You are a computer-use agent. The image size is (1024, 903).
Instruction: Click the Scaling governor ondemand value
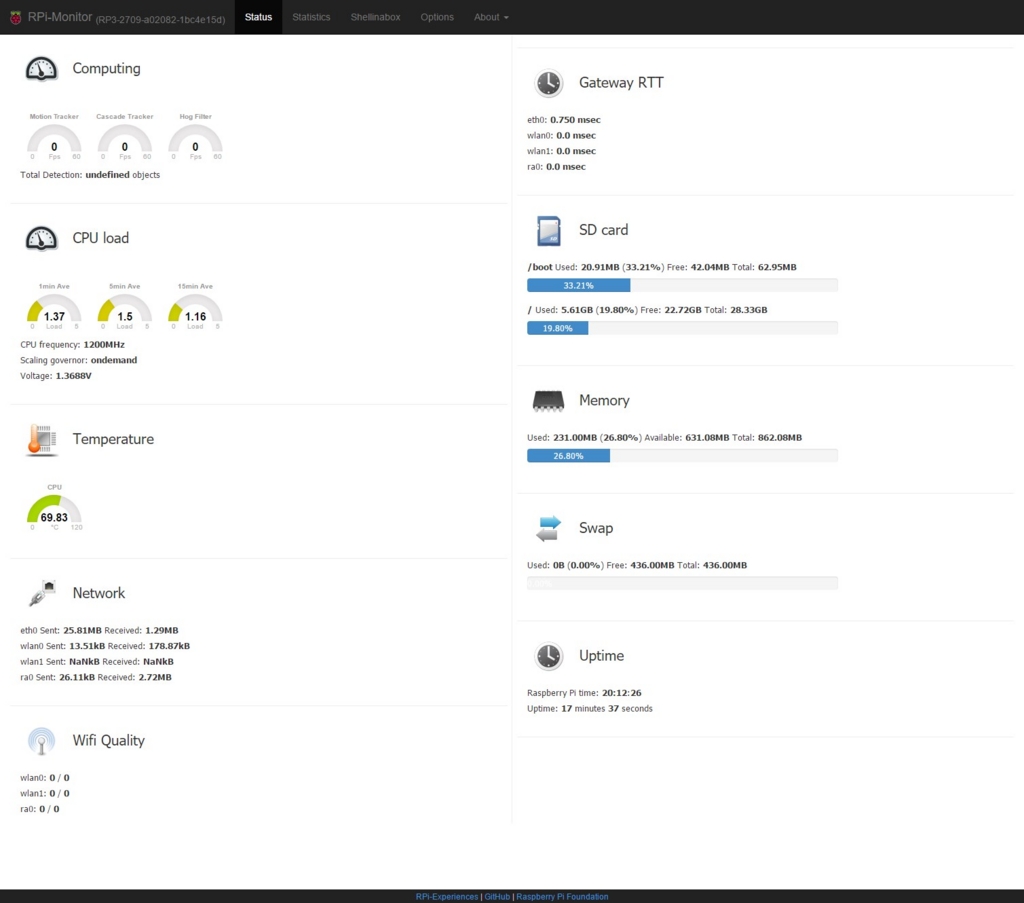(x=114, y=360)
